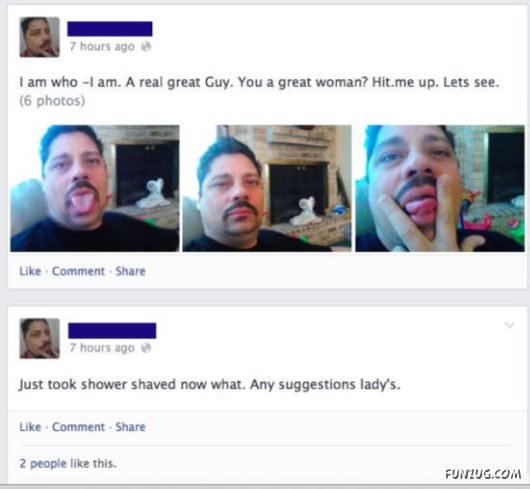
Task: Open the first post's profile picture
Action: [40, 37]
